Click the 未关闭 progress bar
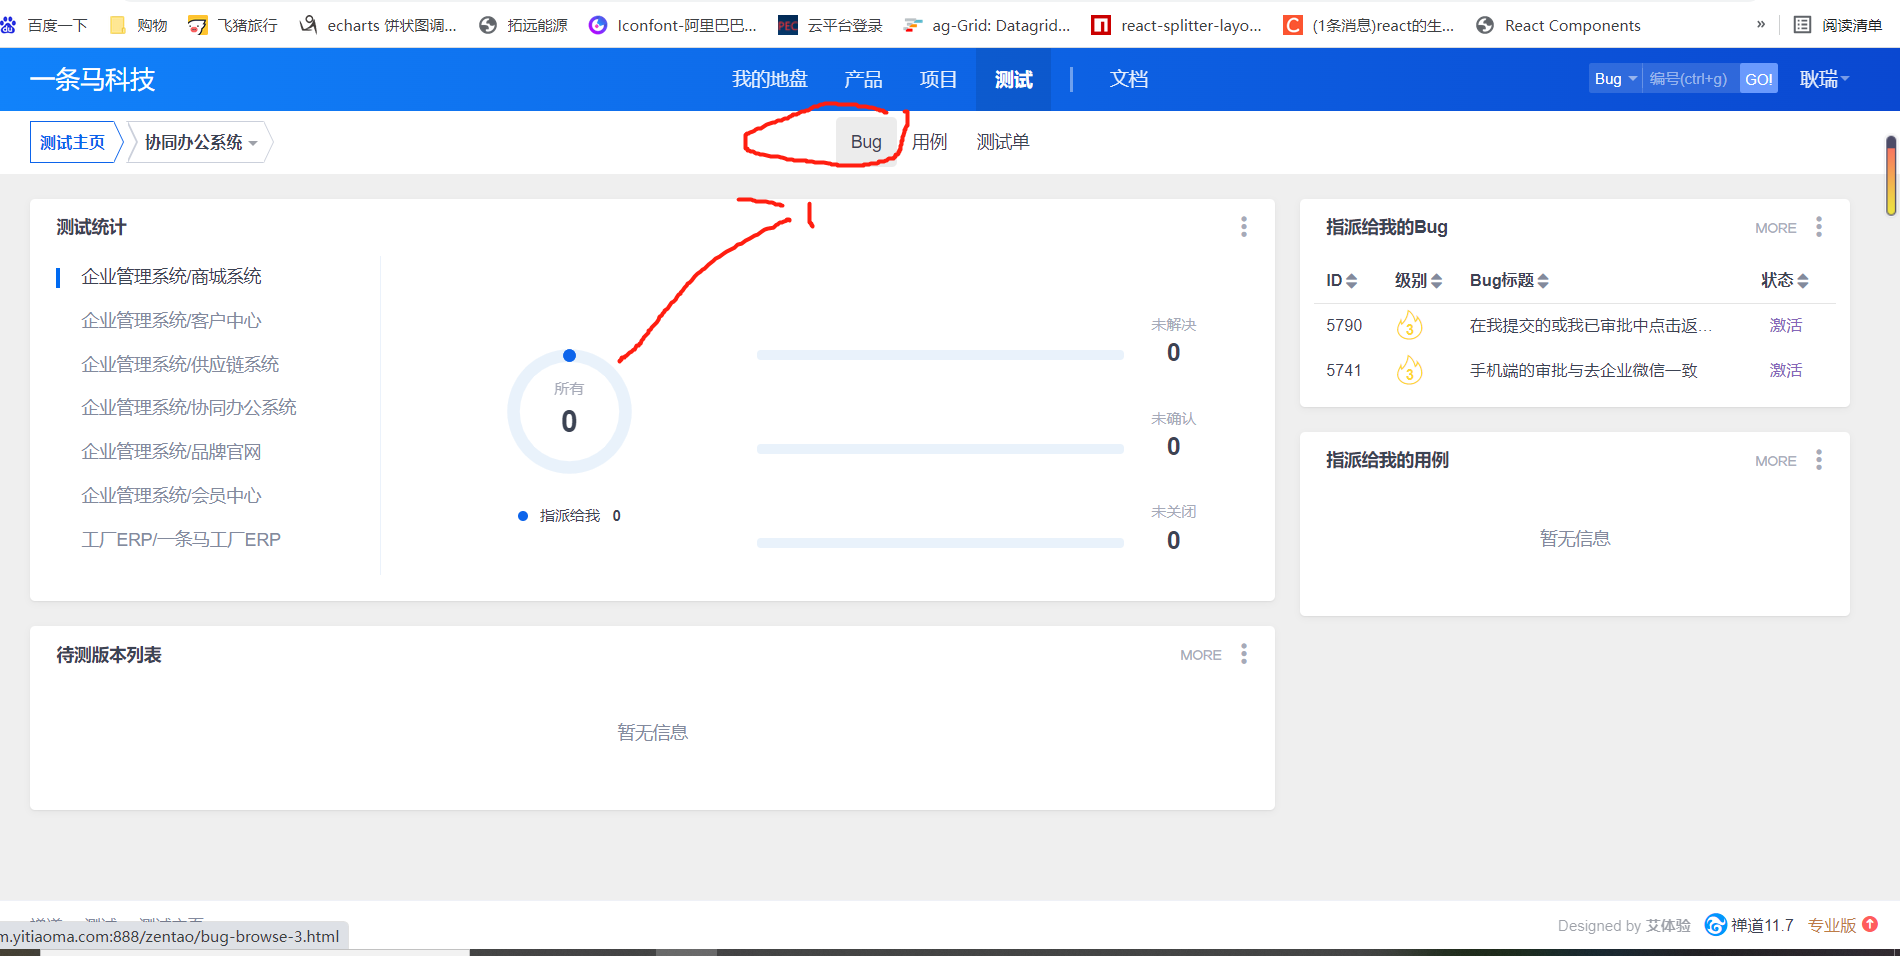Image resolution: width=1900 pixels, height=956 pixels. 940,543
